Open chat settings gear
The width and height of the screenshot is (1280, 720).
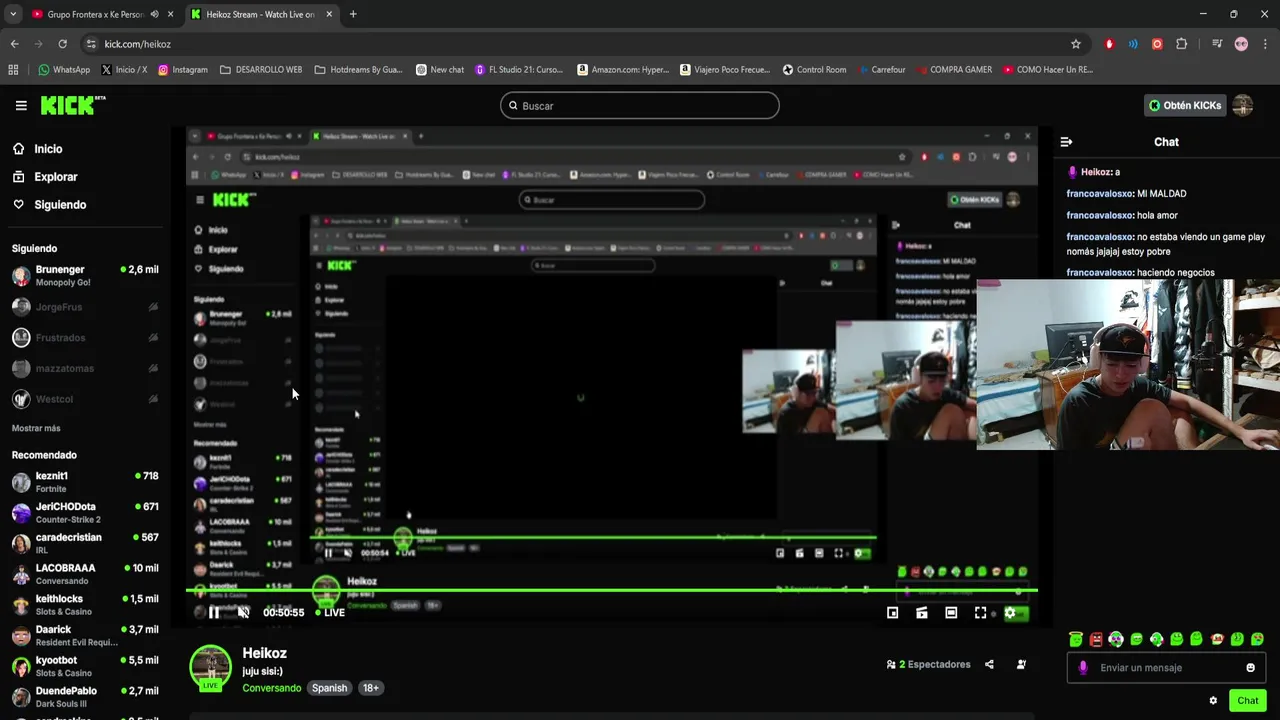[1213, 701]
